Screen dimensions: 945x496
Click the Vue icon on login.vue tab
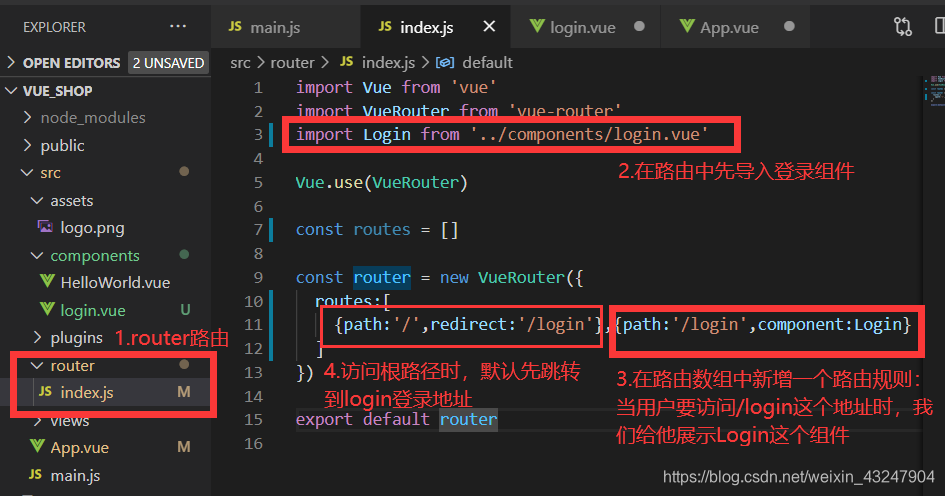click(537, 27)
